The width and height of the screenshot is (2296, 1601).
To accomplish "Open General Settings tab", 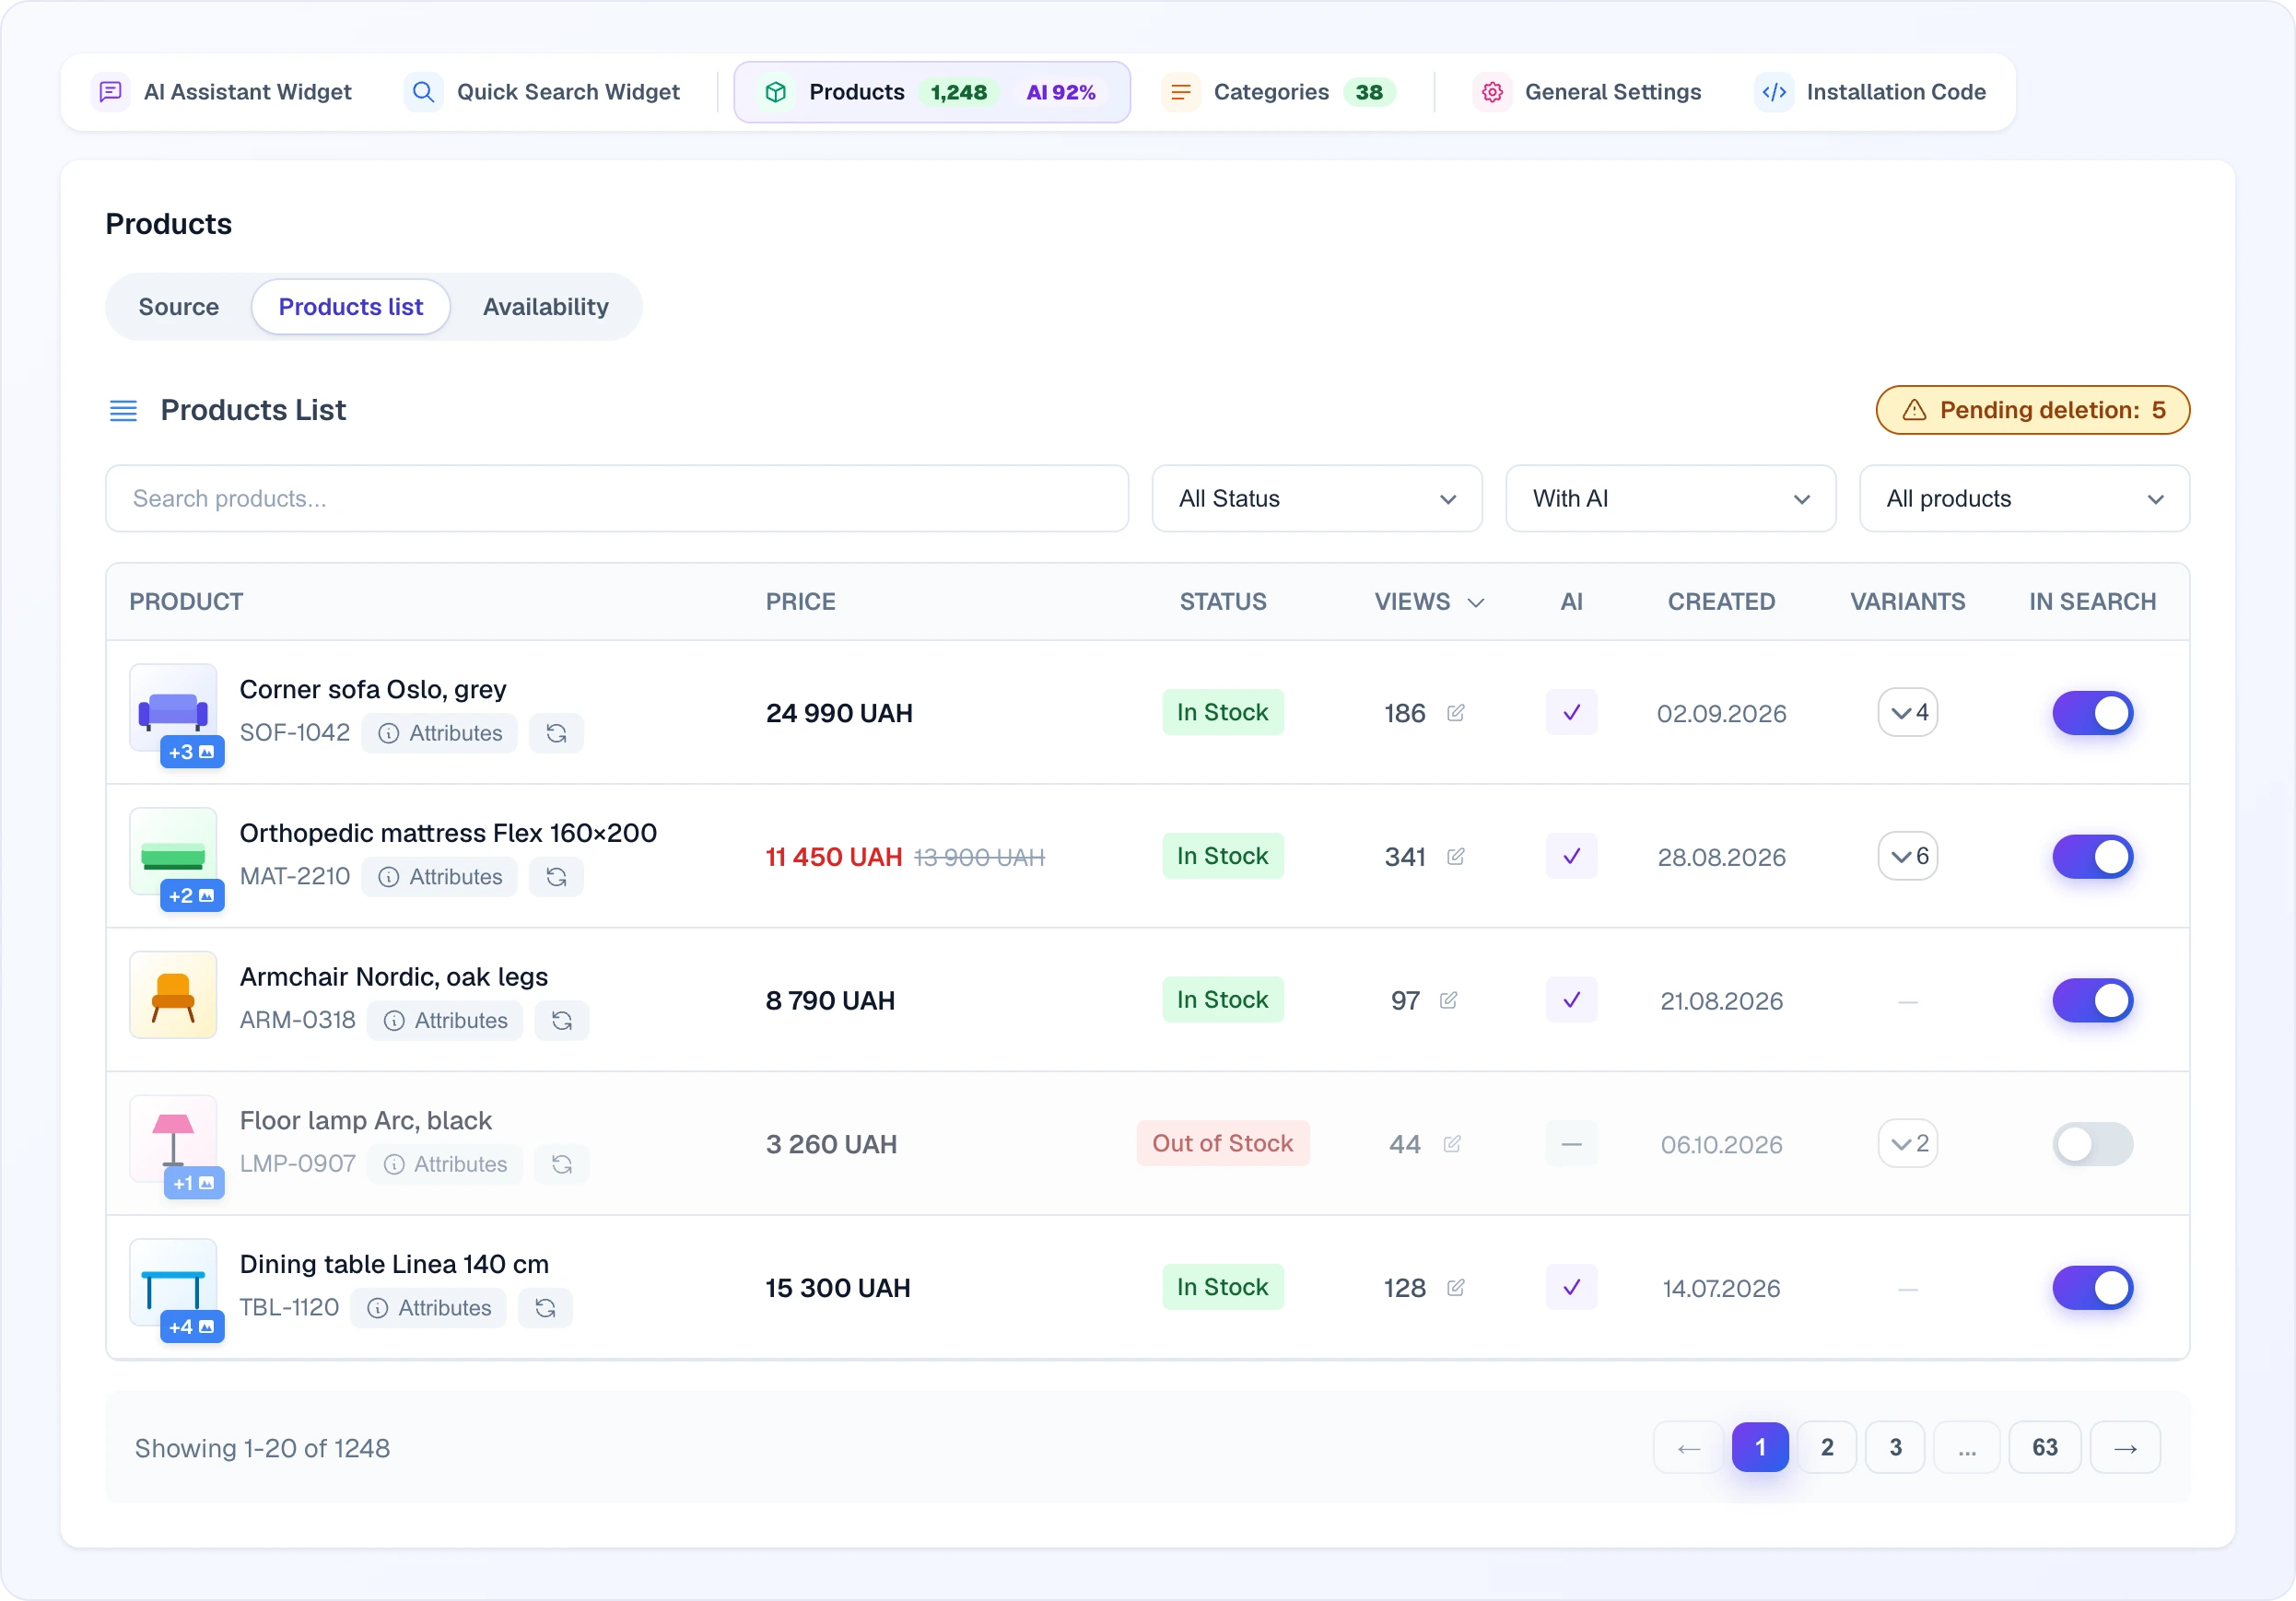I will coord(1588,92).
